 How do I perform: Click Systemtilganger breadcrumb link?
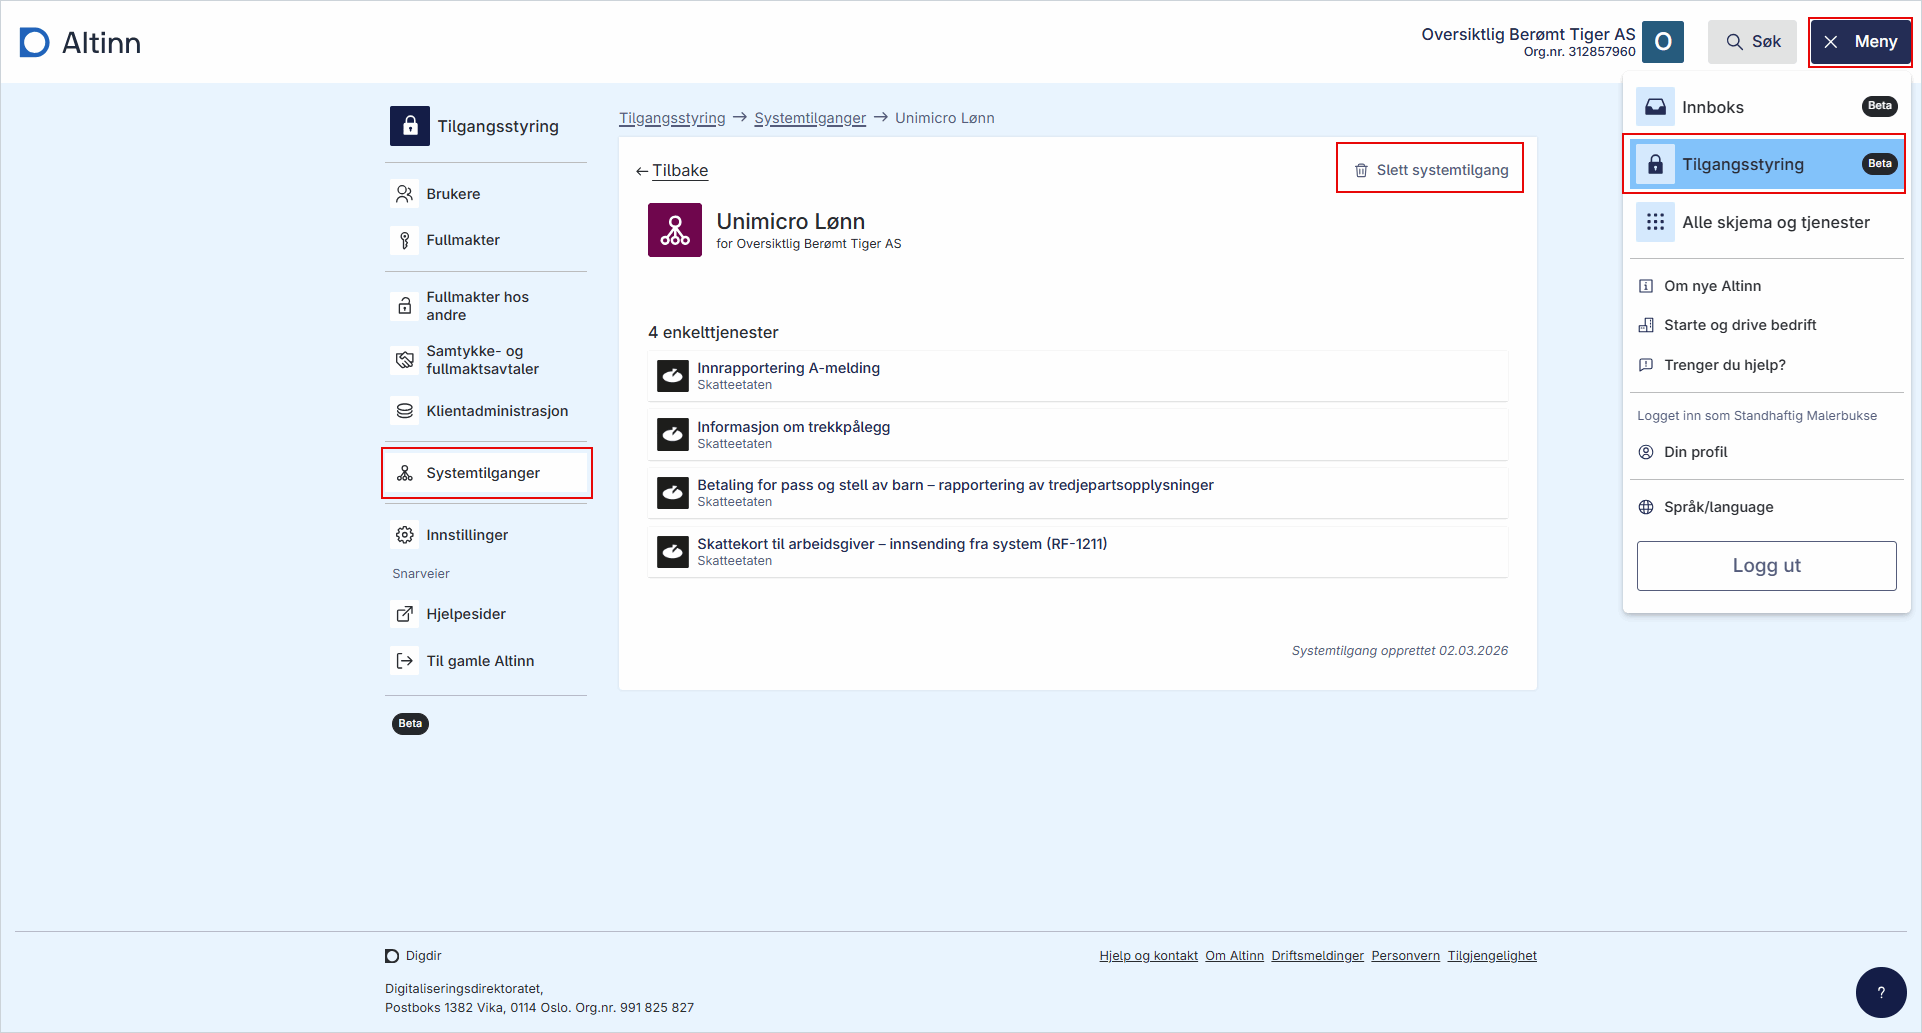click(809, 118)
